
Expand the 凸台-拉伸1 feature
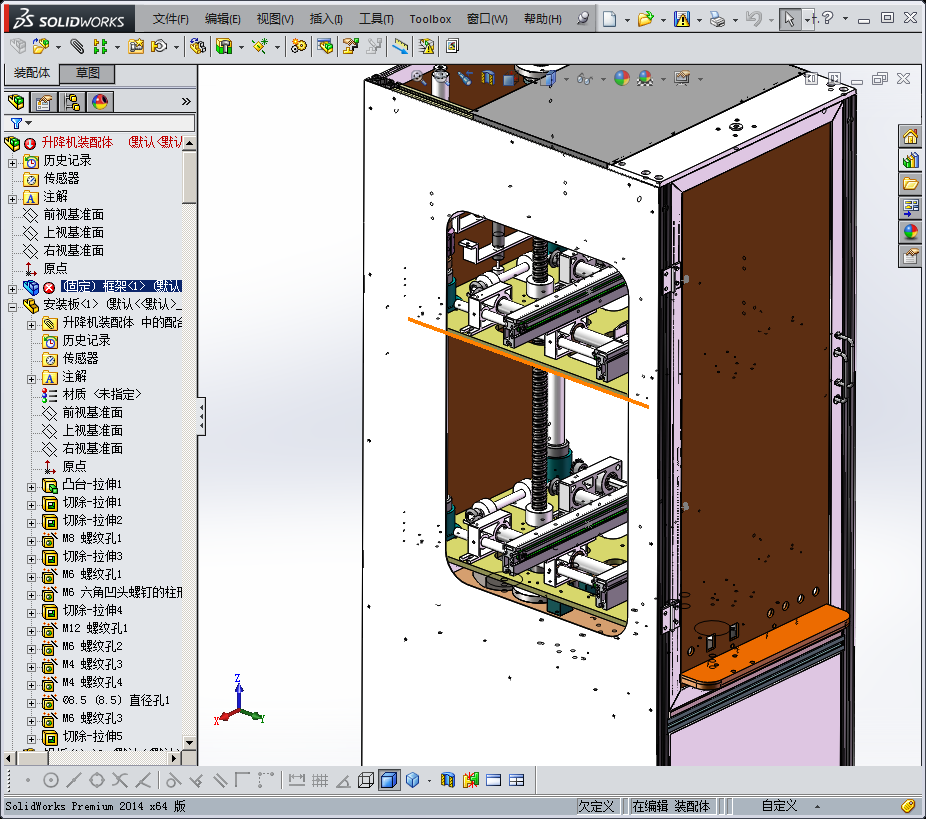32,487
